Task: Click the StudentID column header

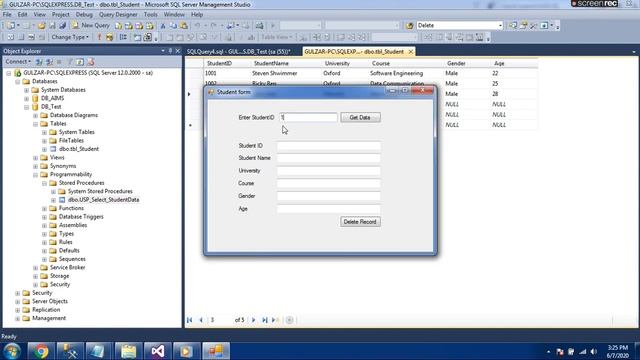Action: point(227,64)
